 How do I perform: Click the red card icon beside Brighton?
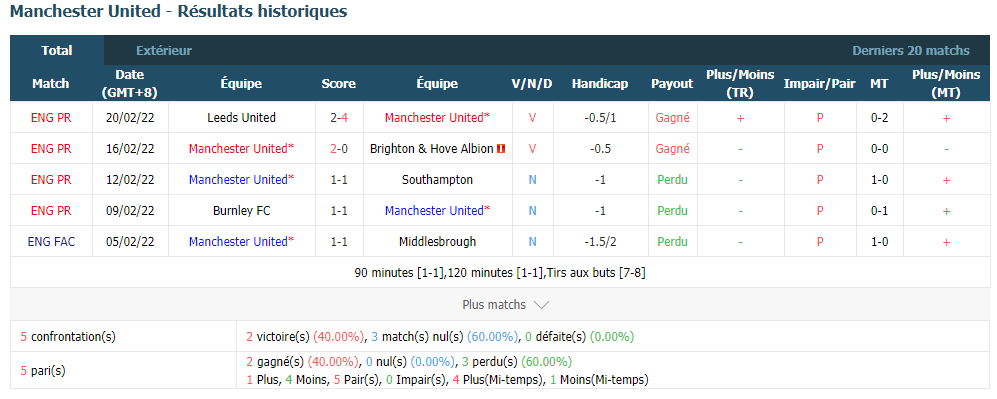click(502, 149)
